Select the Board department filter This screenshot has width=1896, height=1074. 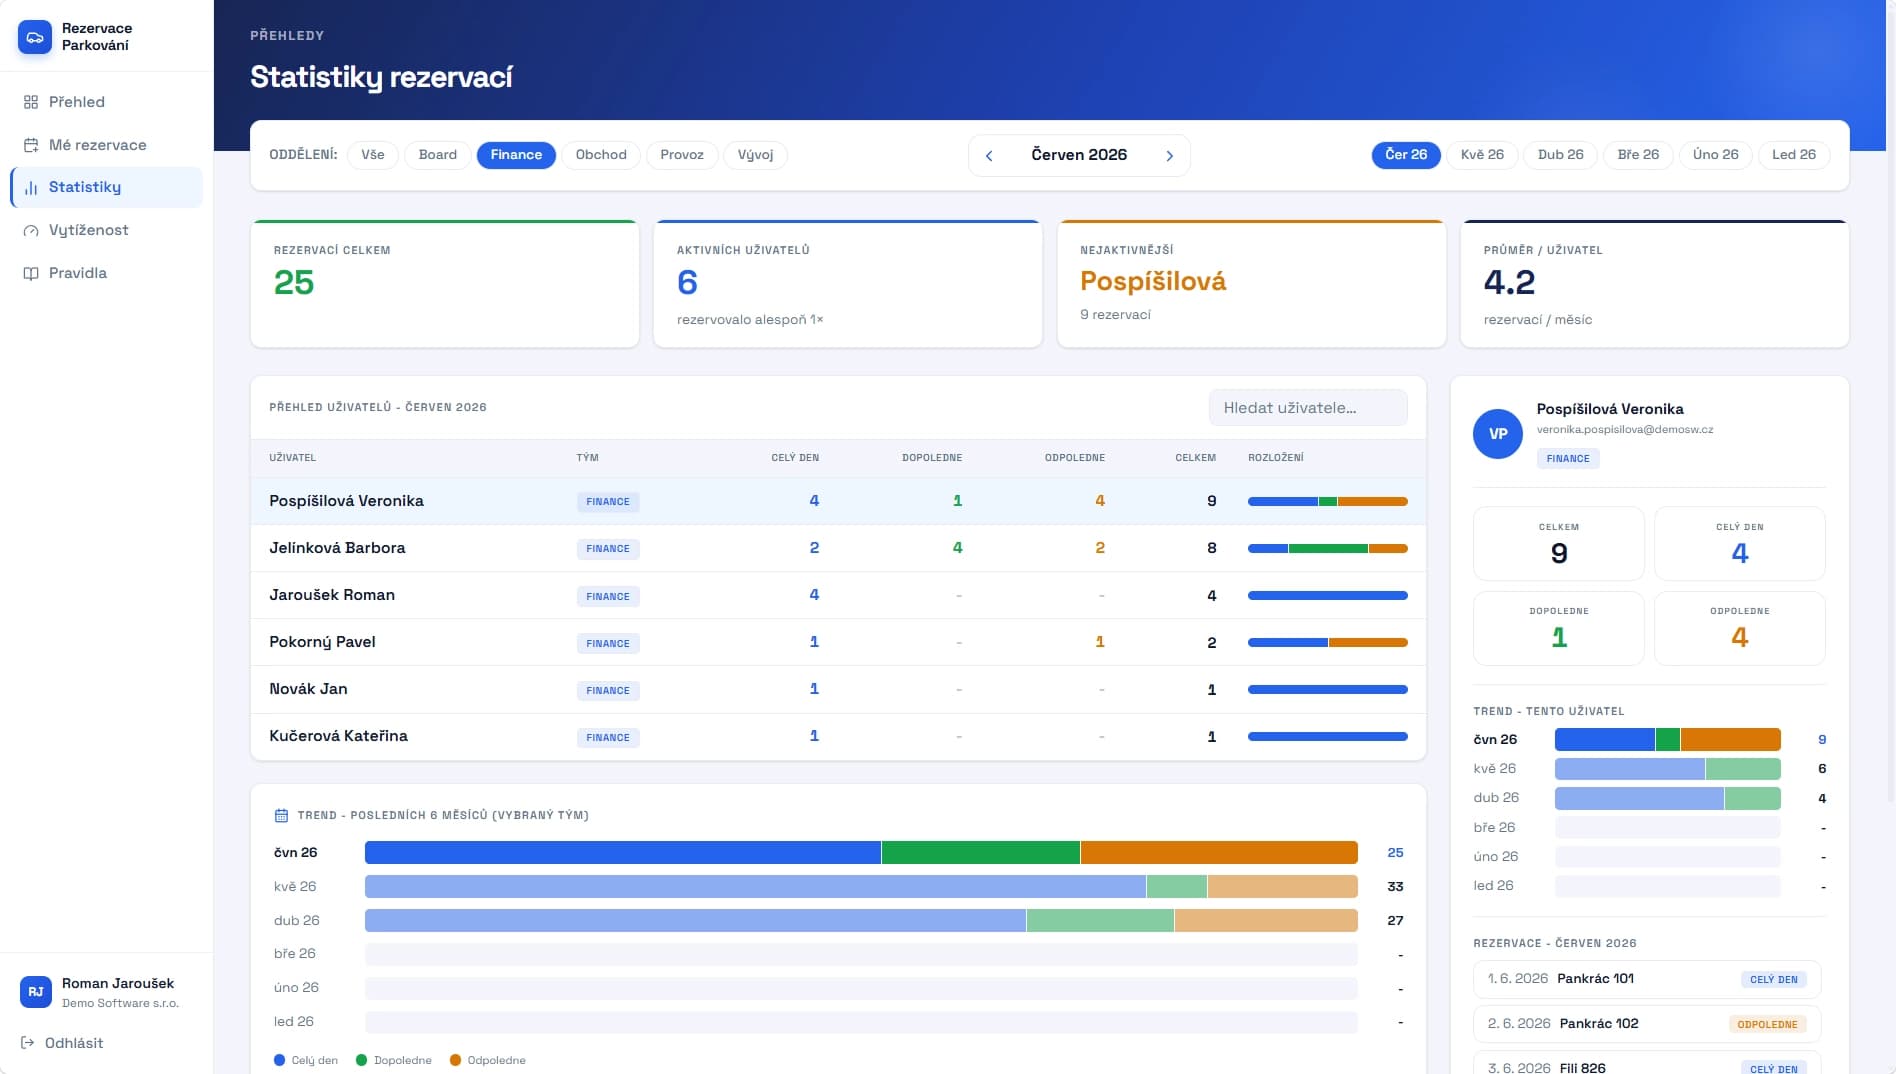pyautogui.click(x=438, y=155)
